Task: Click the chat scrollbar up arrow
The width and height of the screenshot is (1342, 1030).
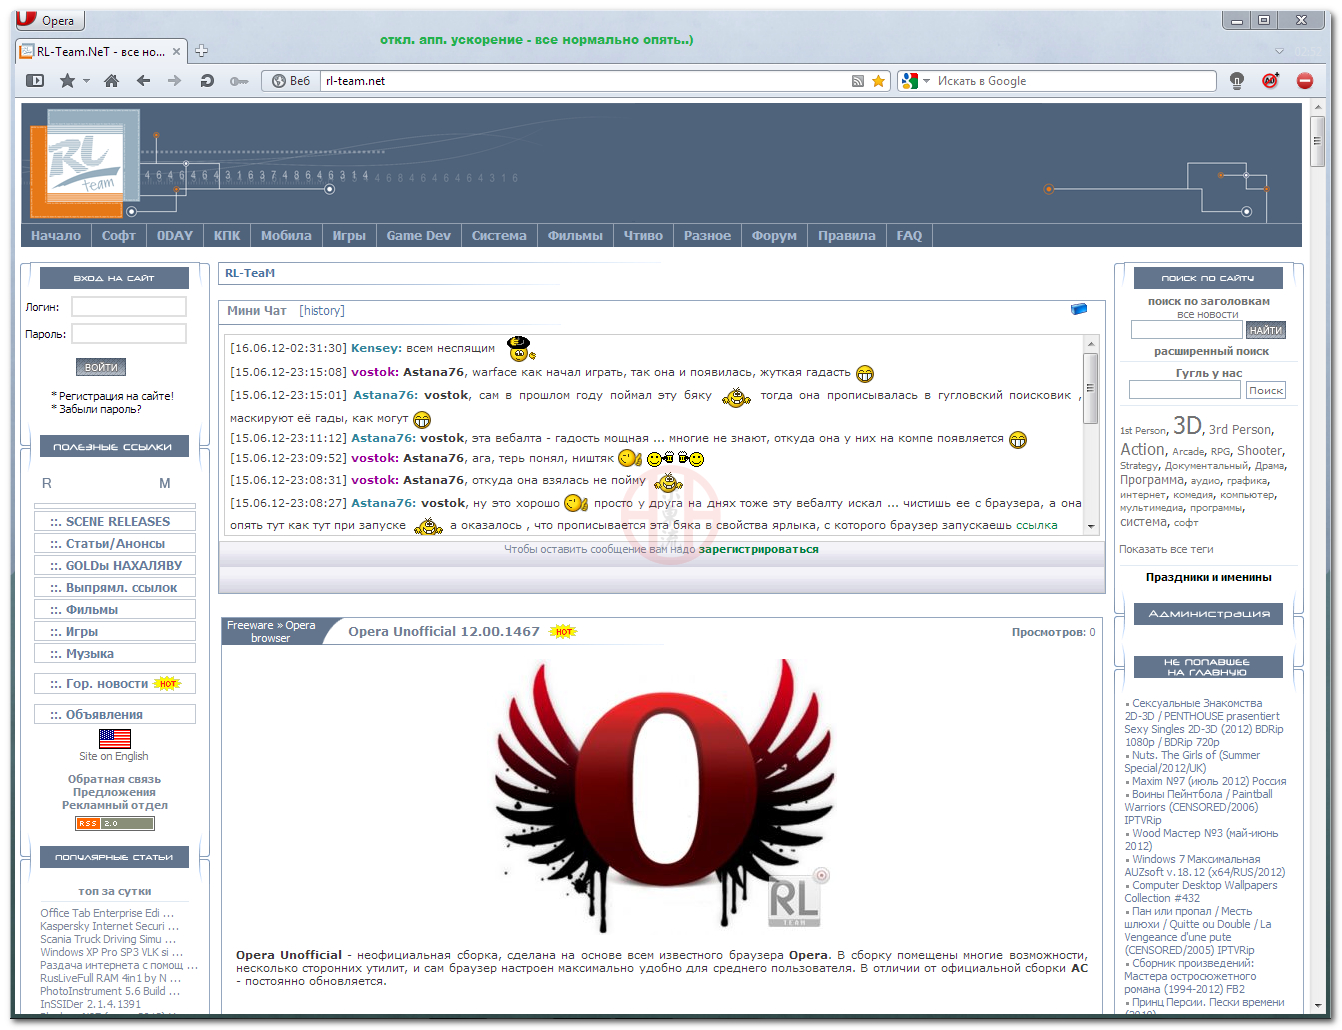Action: coord(1091,344)
